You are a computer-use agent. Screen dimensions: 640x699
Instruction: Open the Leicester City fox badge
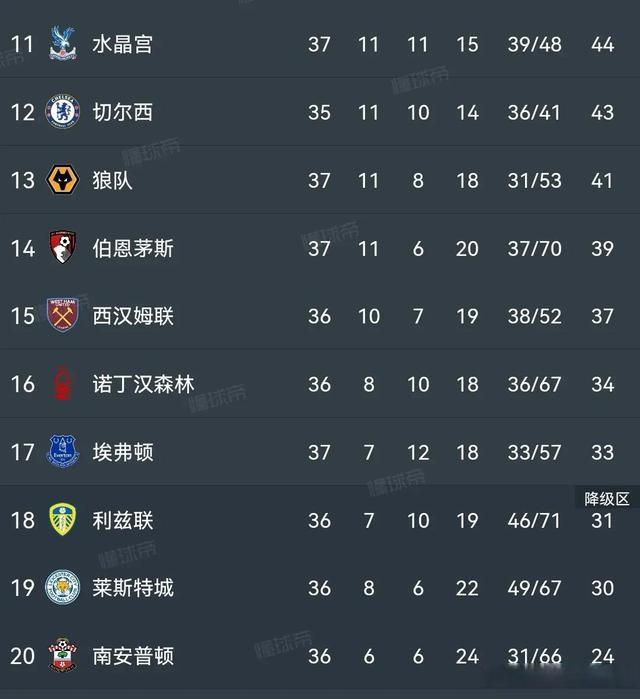click(63, 588)
